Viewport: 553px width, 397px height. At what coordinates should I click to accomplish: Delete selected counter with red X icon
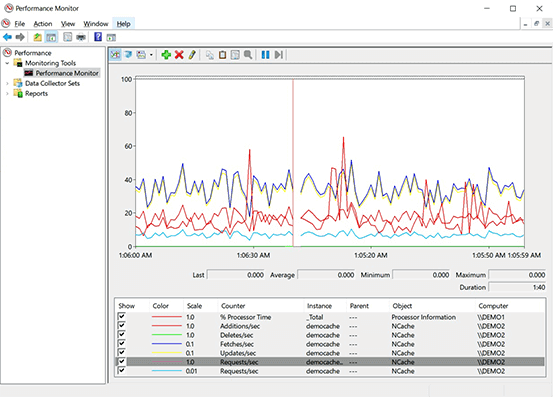179,55
